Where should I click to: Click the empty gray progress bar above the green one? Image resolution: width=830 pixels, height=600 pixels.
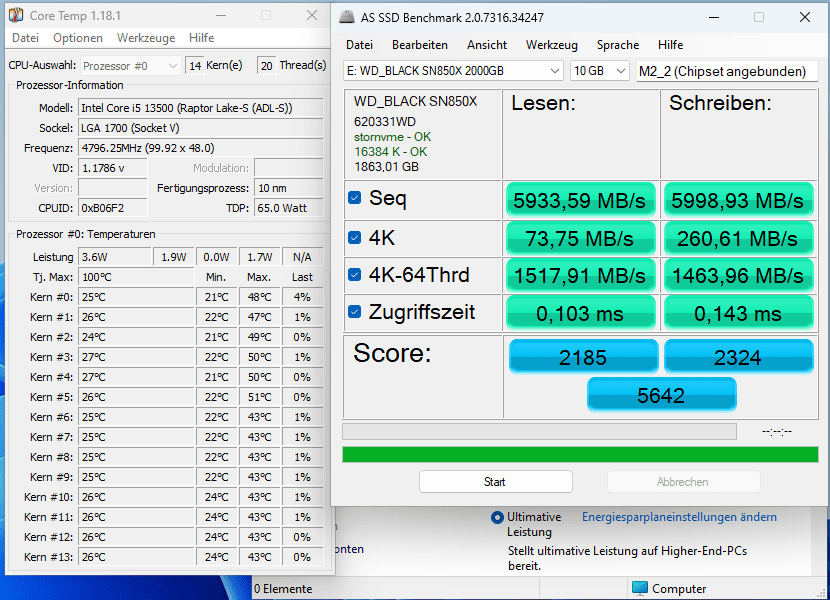(539, 431)
